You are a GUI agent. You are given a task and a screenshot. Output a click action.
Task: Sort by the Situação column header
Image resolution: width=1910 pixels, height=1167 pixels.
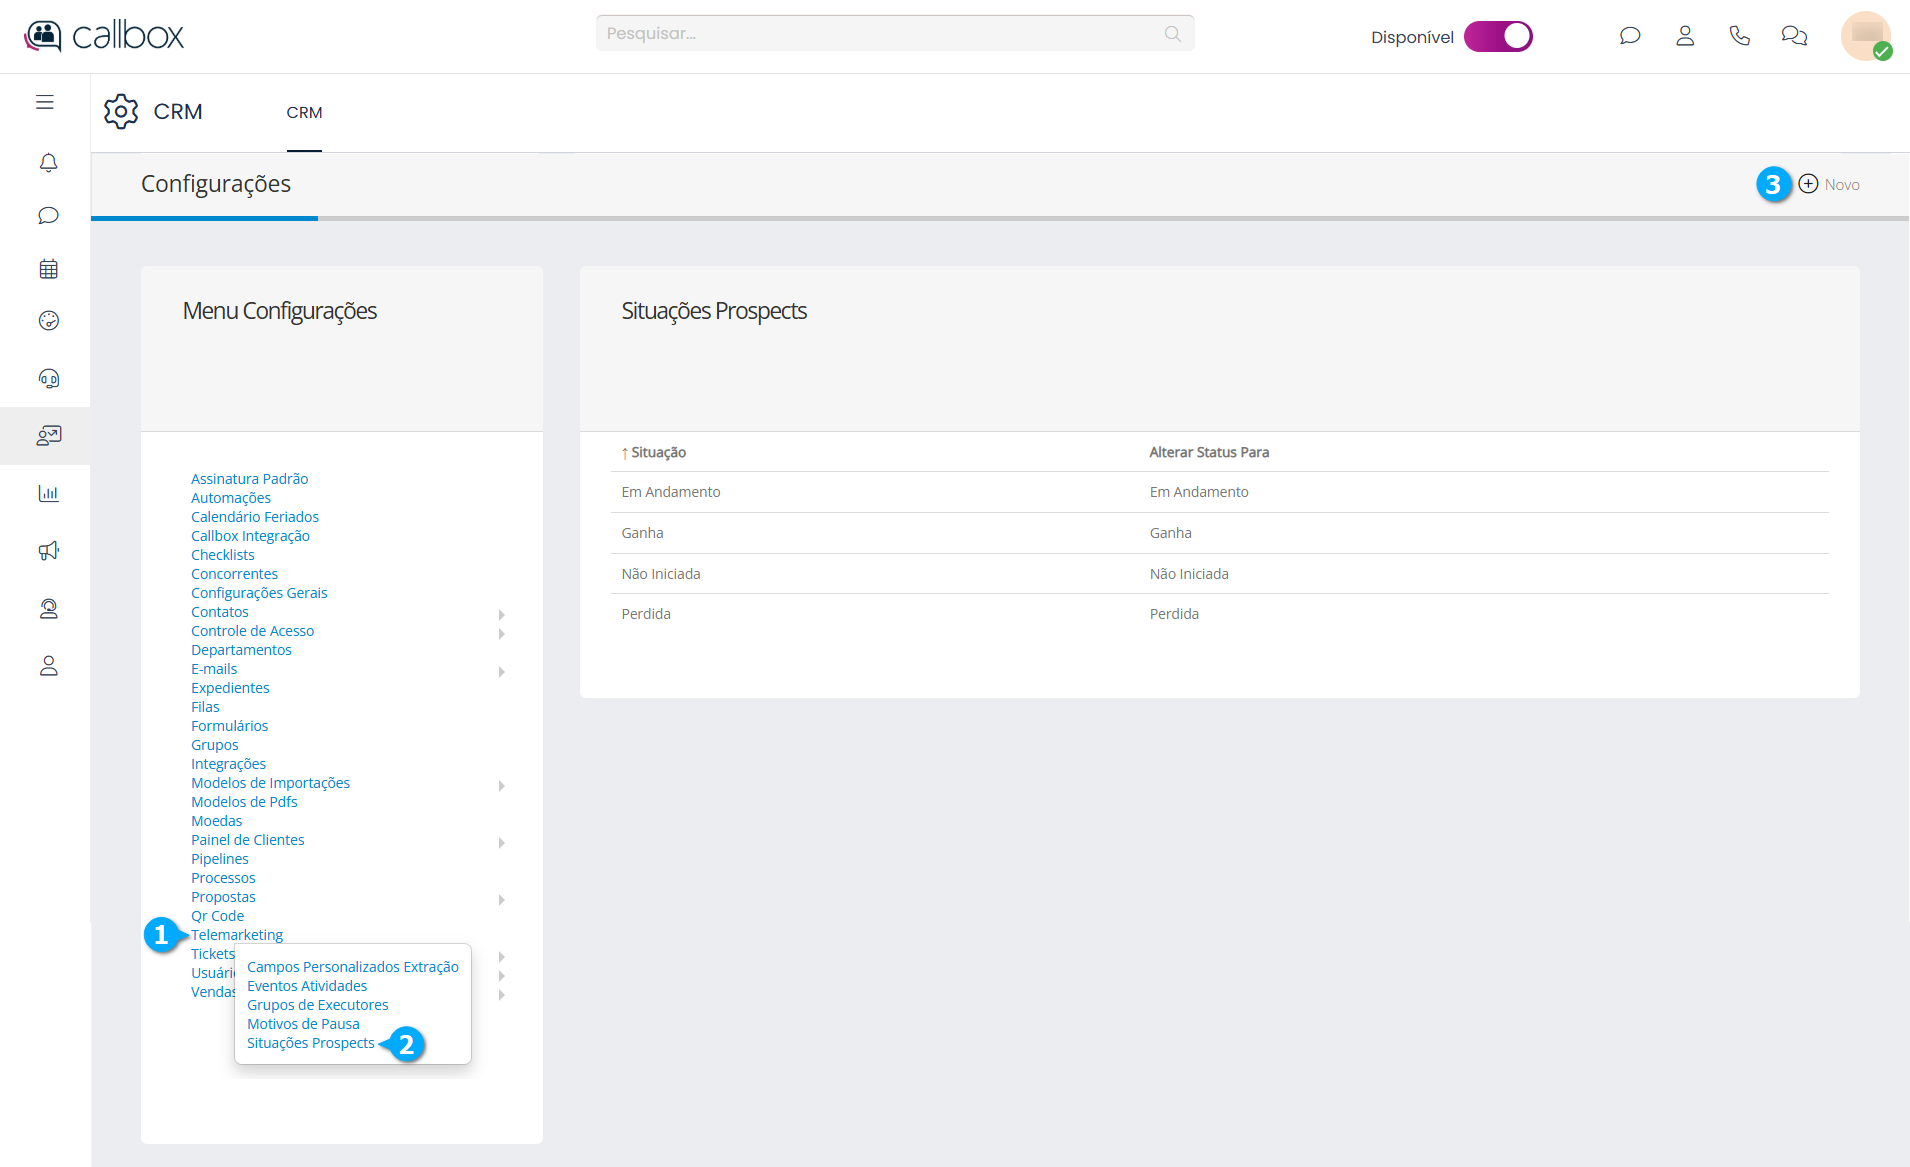(x=657, y=452)
